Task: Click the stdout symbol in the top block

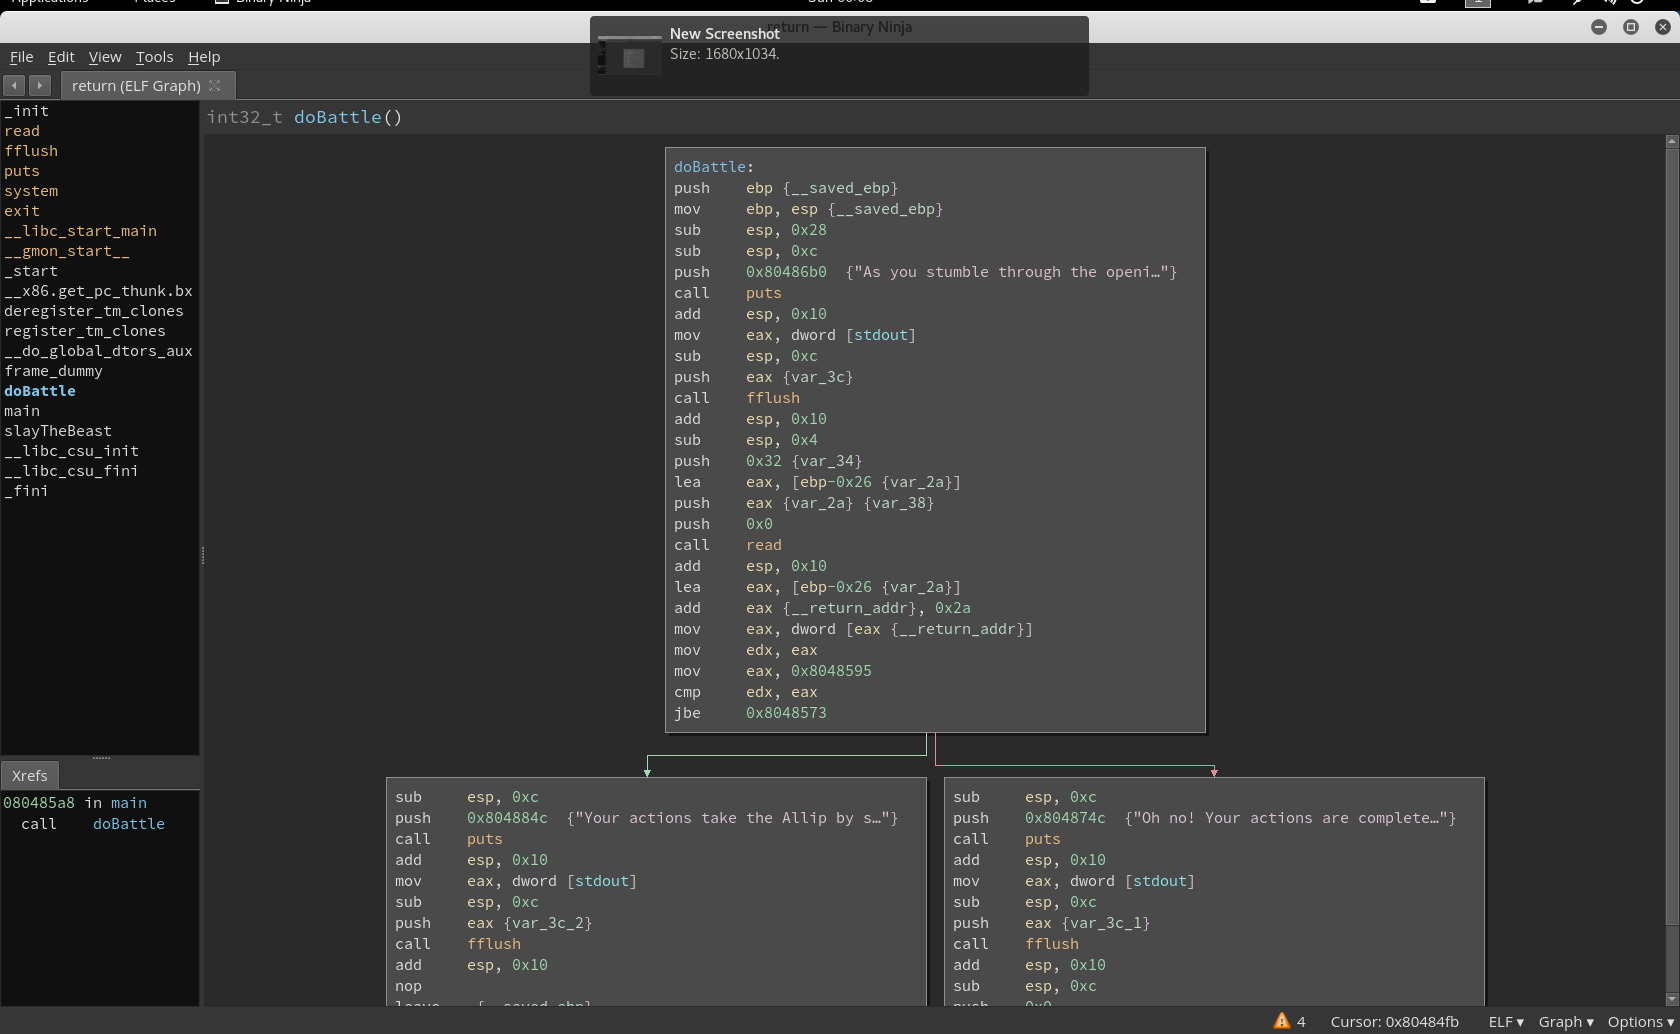Action: pyautogui.click(x=880, y=335)
